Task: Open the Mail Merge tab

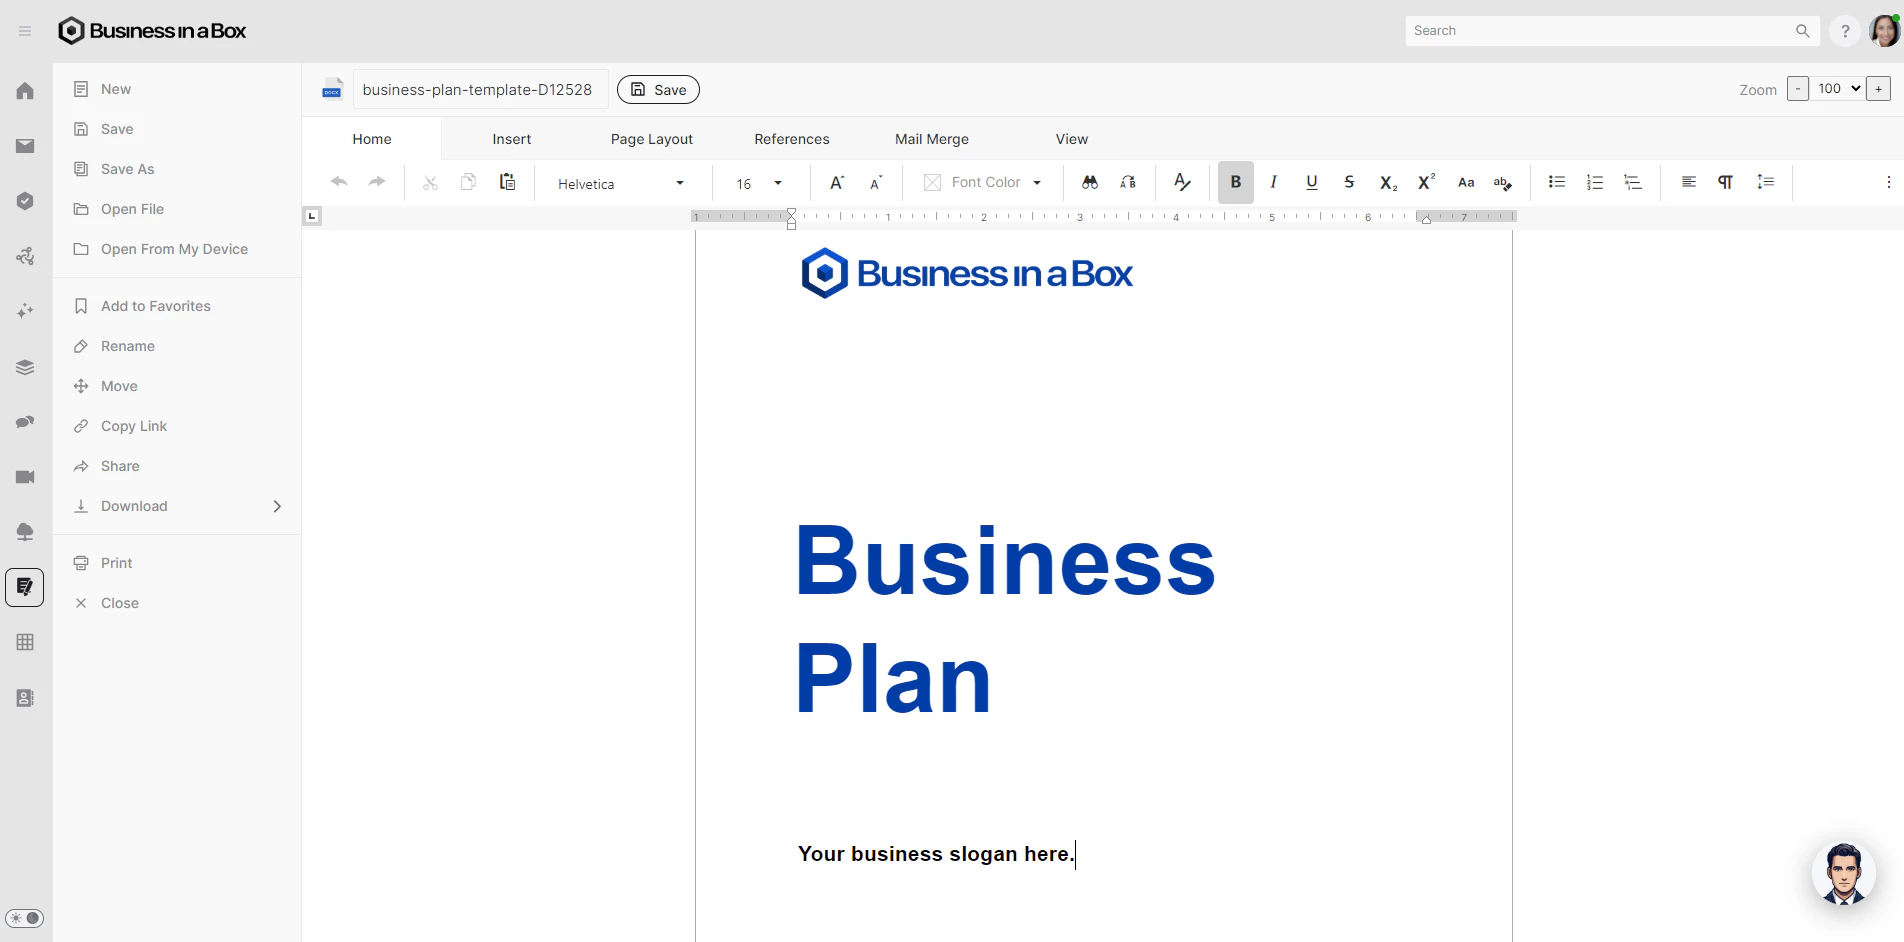Action: point(931,139)
